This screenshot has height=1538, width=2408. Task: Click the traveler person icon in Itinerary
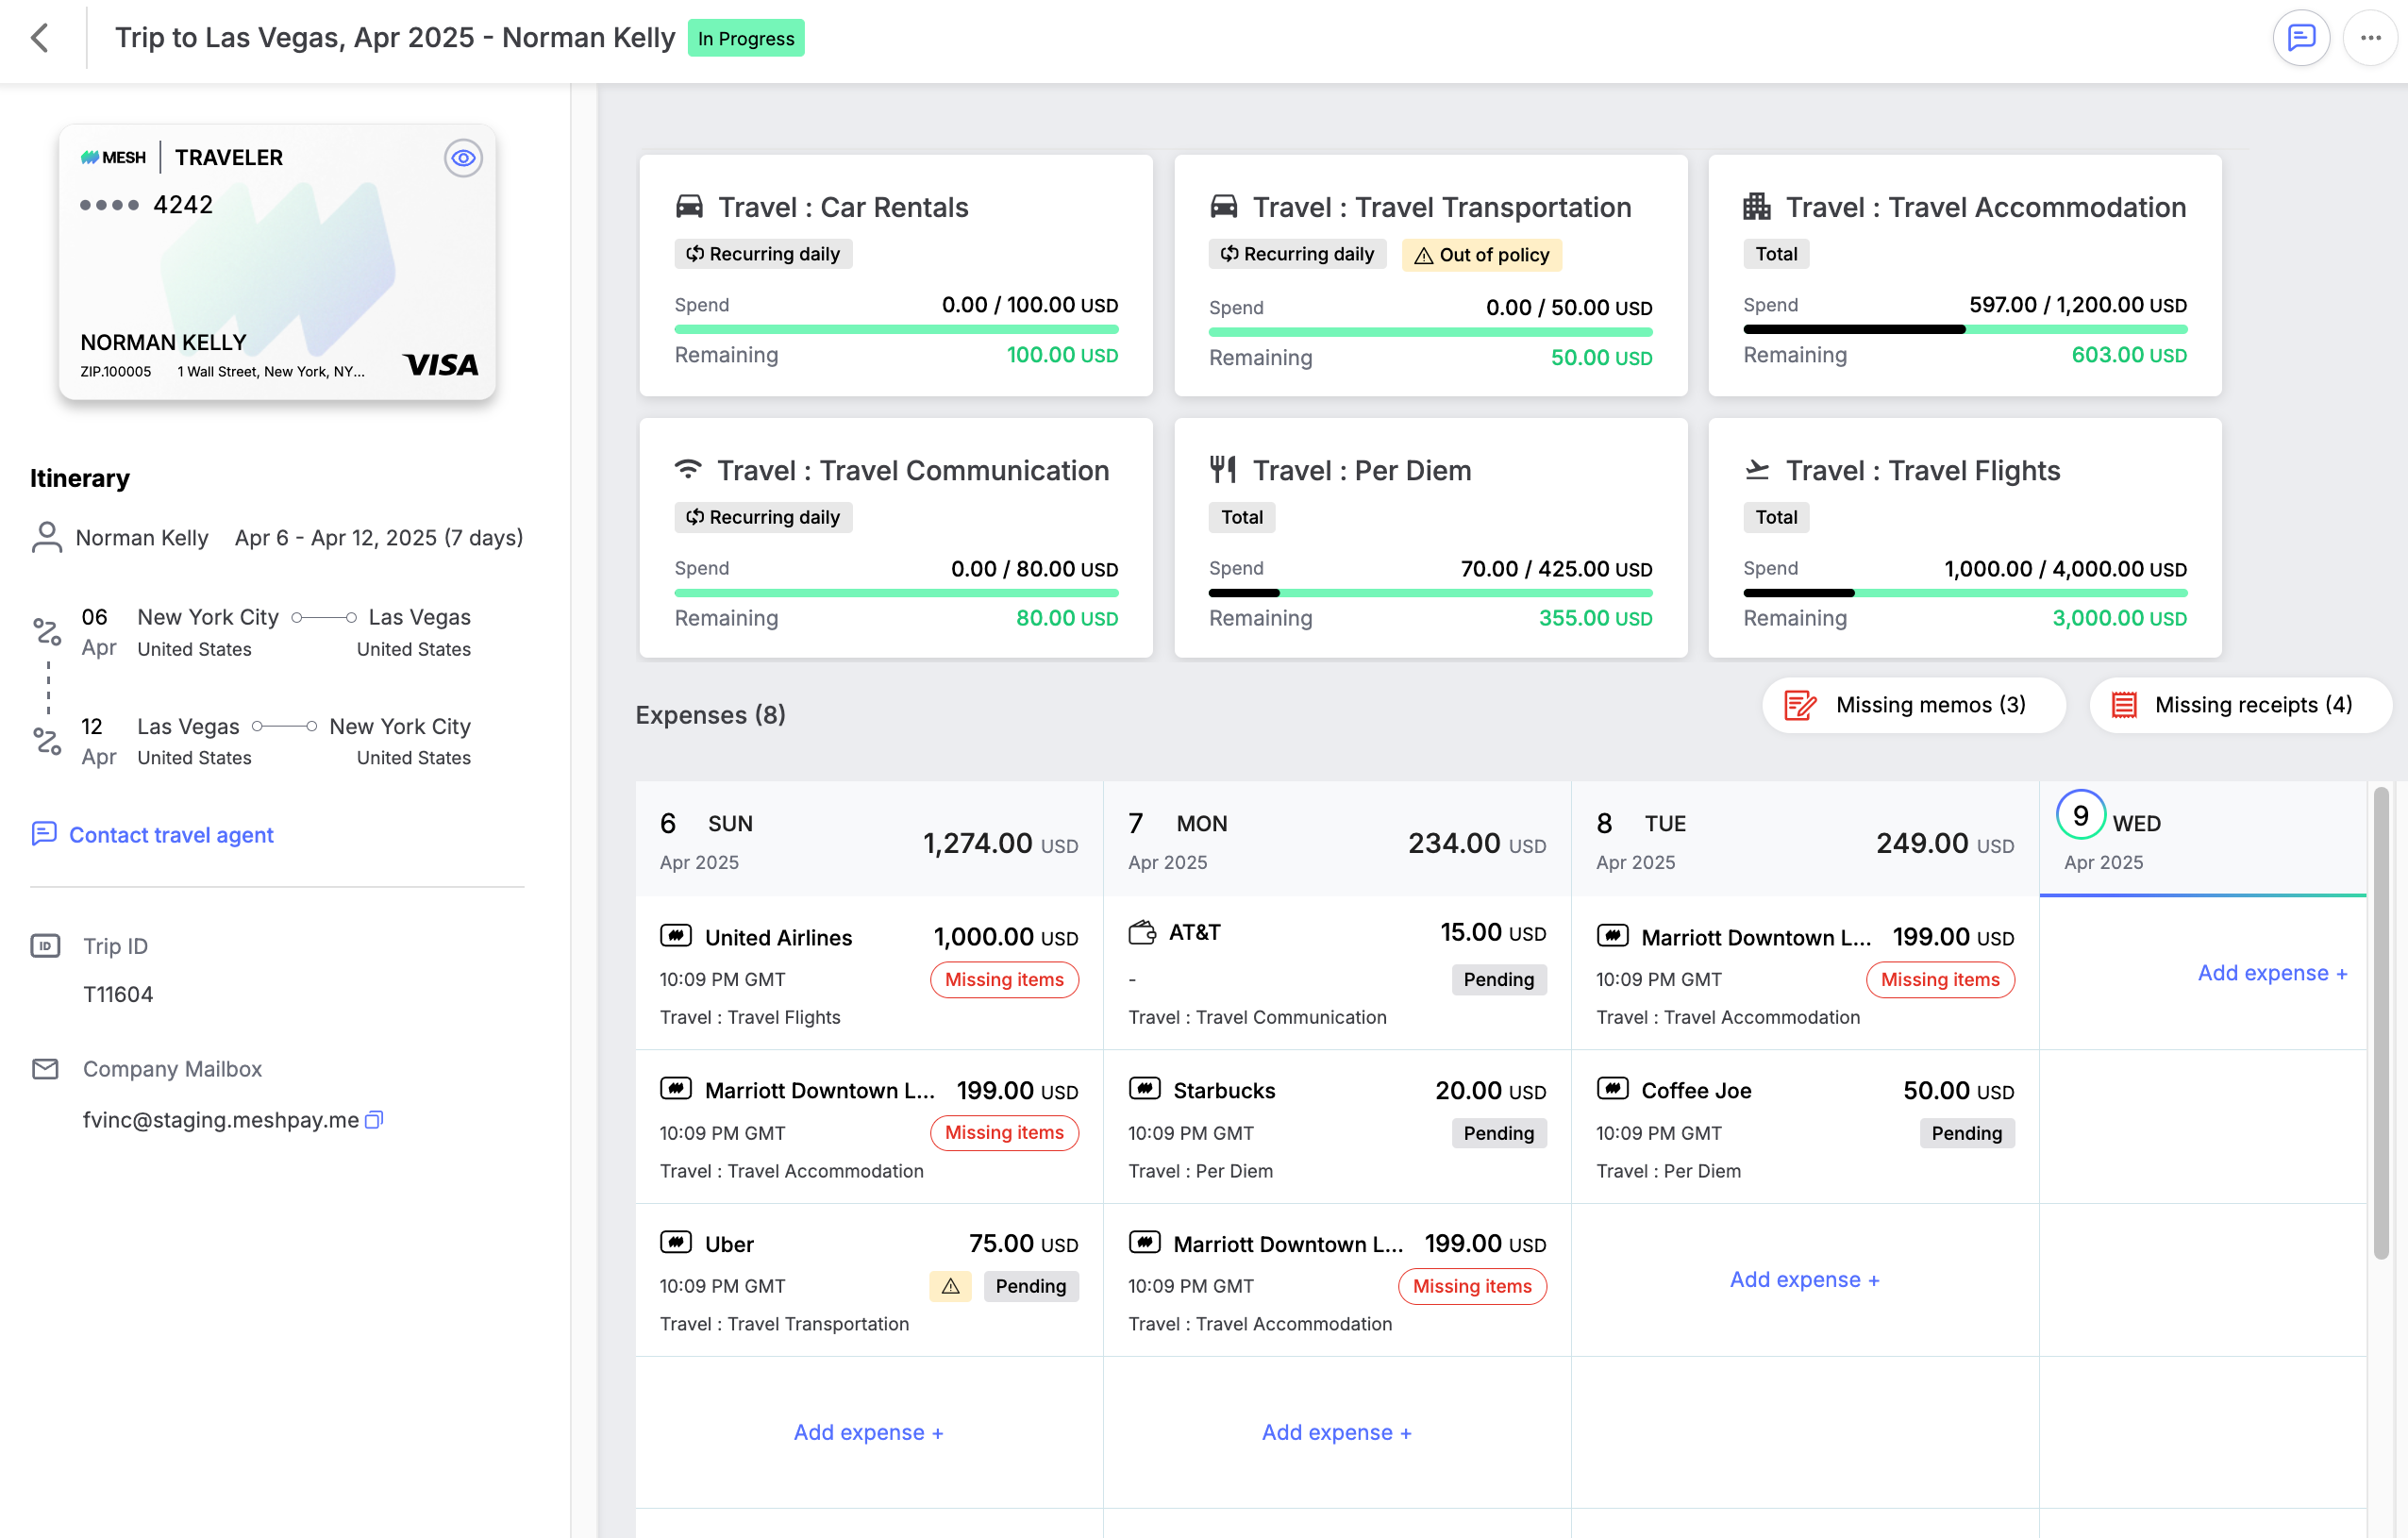[46, 537]
